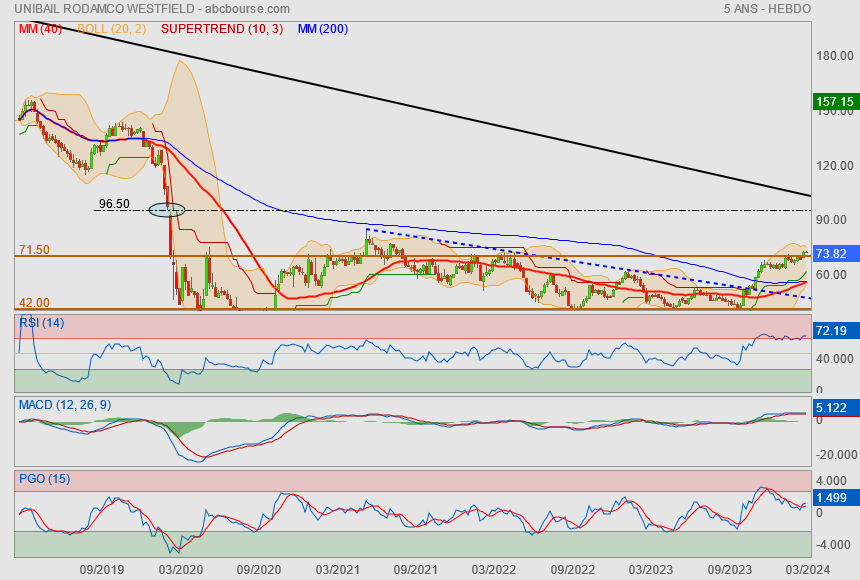The image size is (860, 580).
Task: Click the 09/2019 date on the time axis
Action: coord(101,570)
